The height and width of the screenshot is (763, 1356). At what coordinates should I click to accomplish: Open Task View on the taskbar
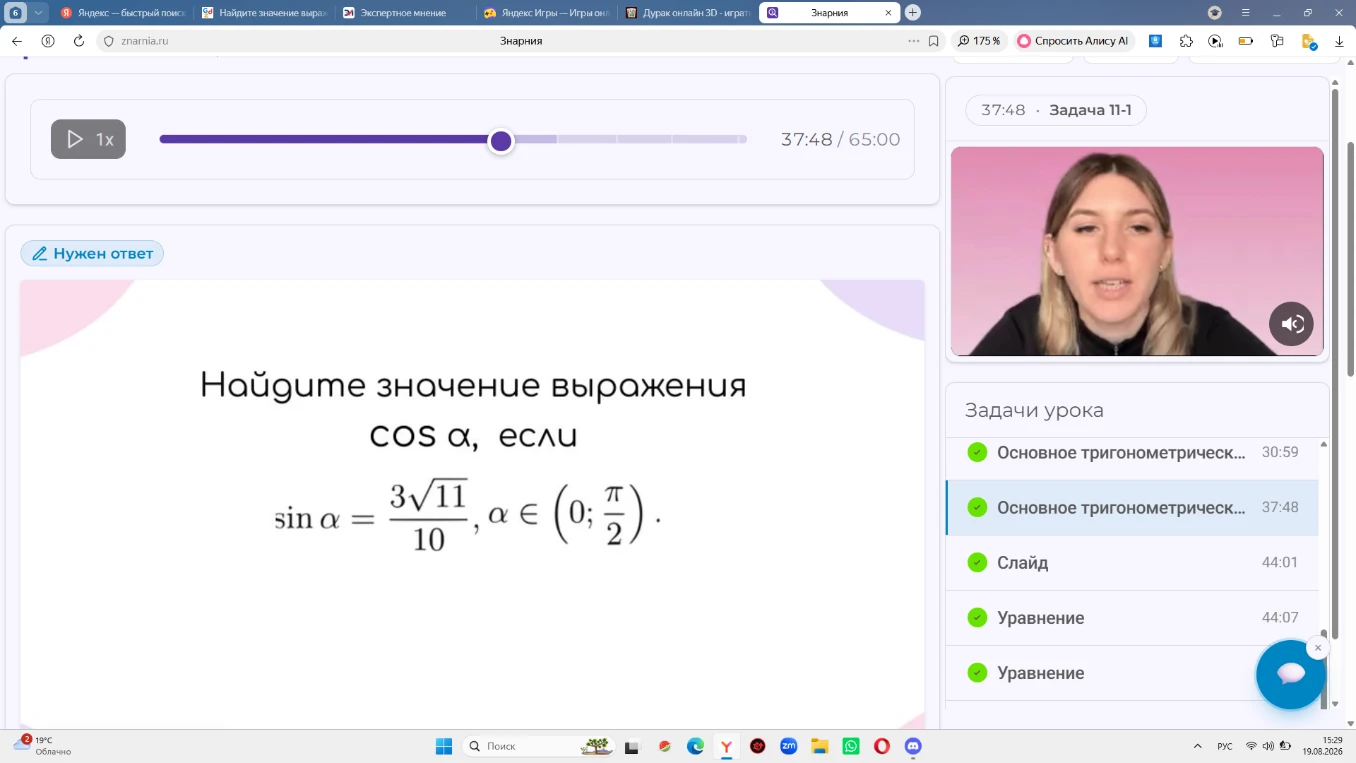point(632,746)
